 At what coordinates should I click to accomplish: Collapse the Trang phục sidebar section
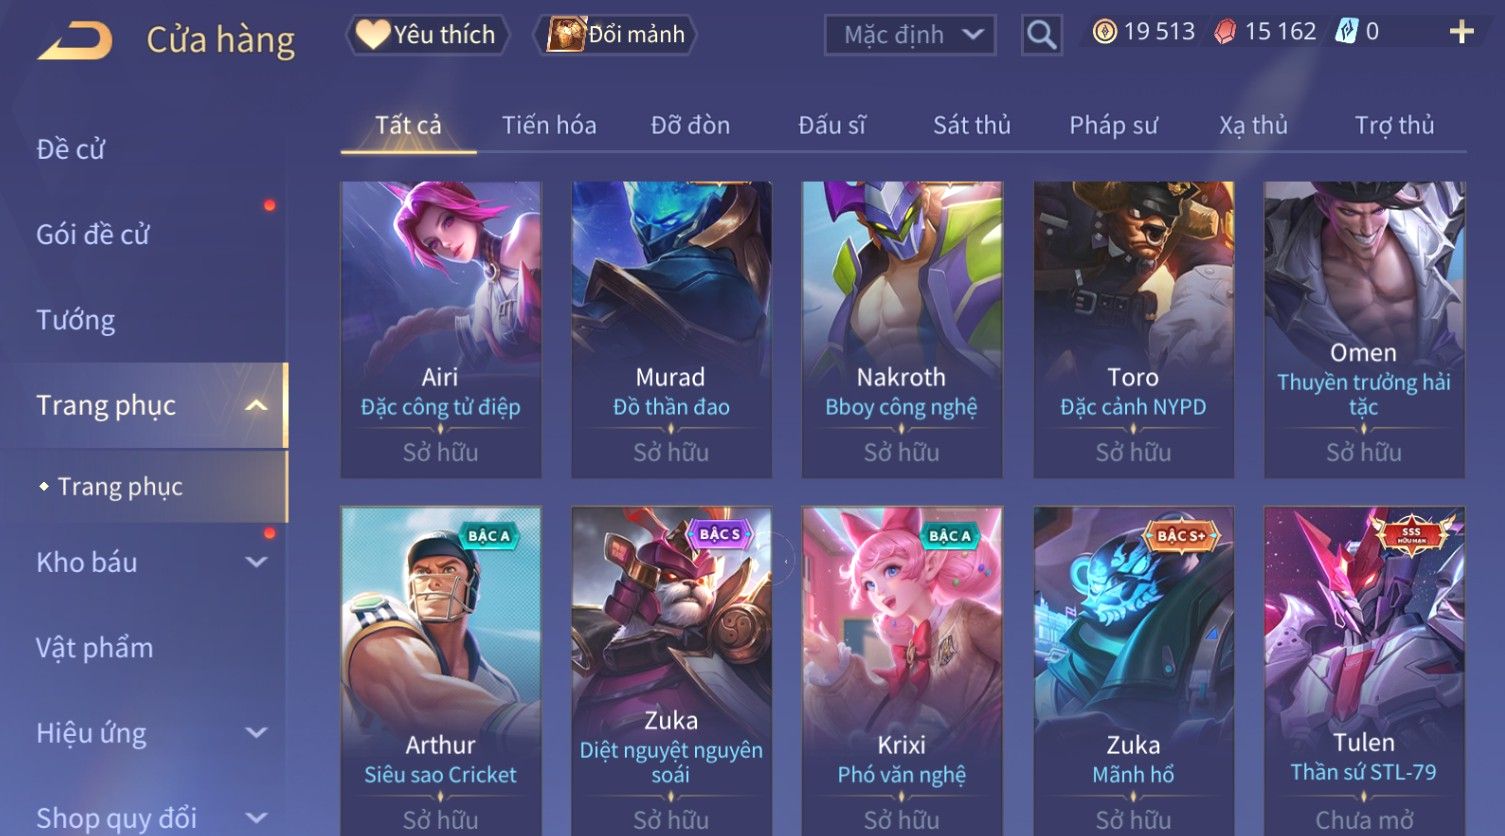[x=256, y=405]
